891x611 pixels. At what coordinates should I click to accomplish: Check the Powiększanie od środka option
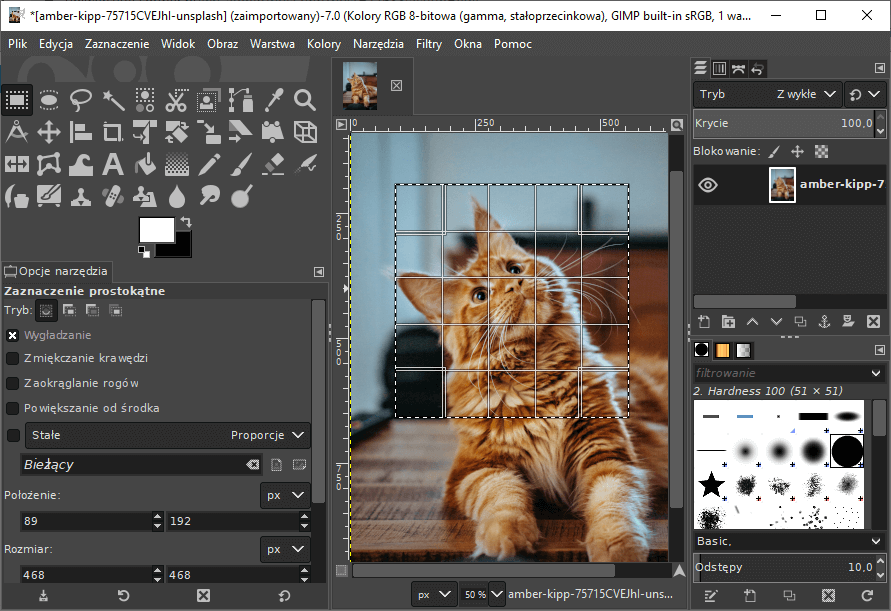point(13,408)
